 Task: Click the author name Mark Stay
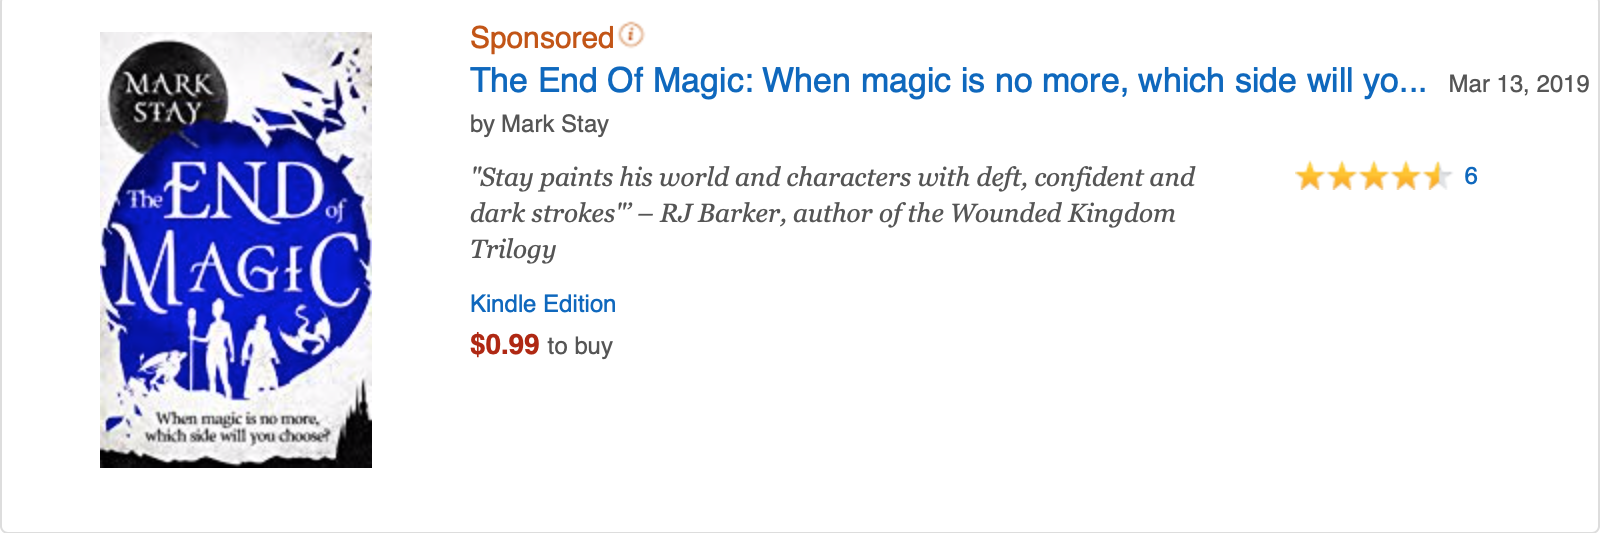point(555,124)
